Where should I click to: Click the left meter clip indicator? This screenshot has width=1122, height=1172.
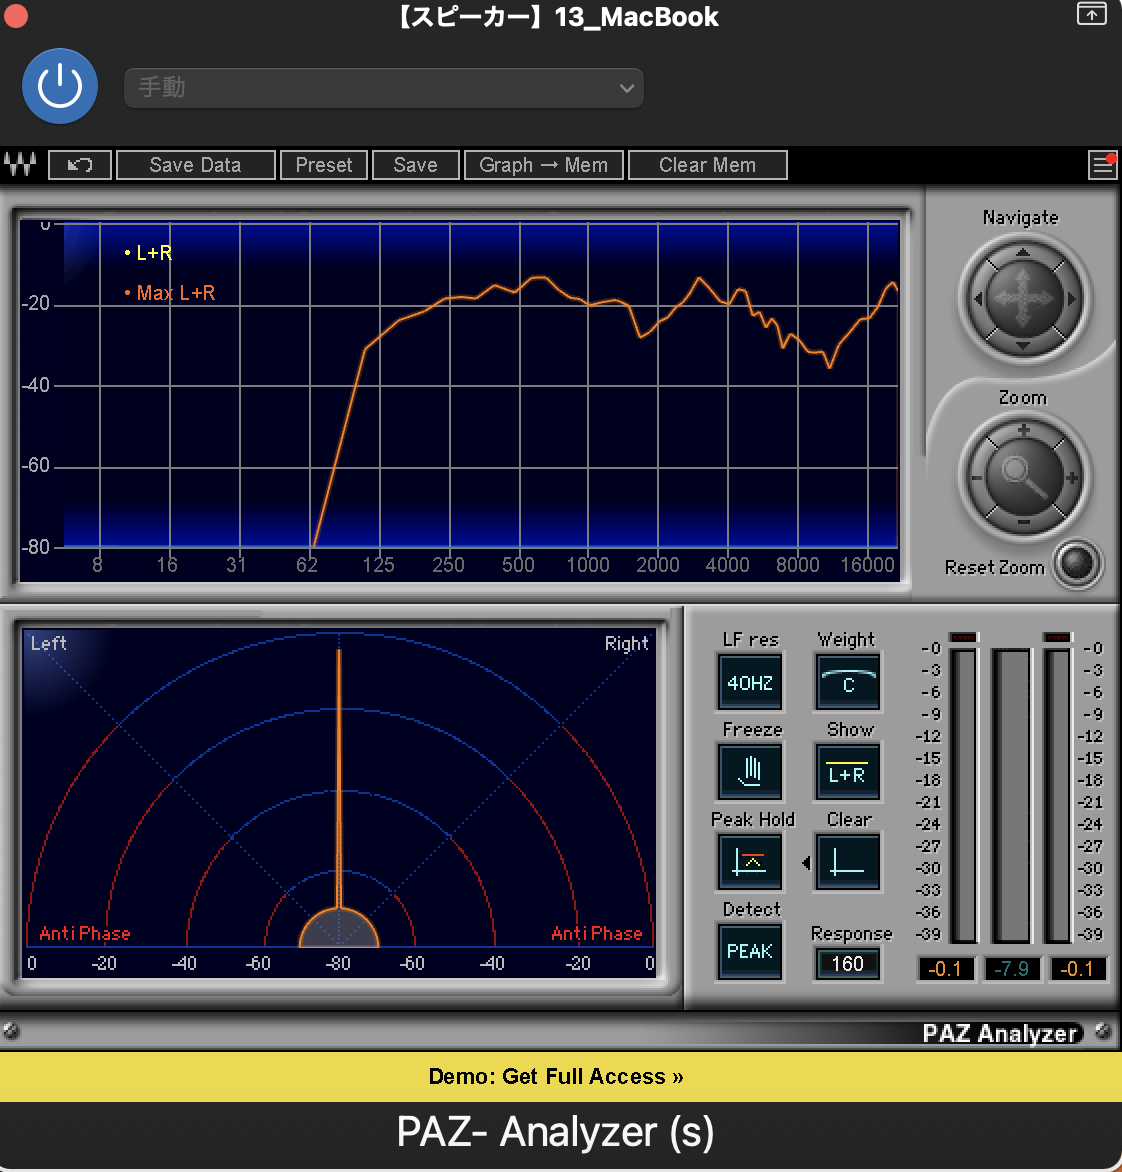pyautogui.click(x=964, y=637)
